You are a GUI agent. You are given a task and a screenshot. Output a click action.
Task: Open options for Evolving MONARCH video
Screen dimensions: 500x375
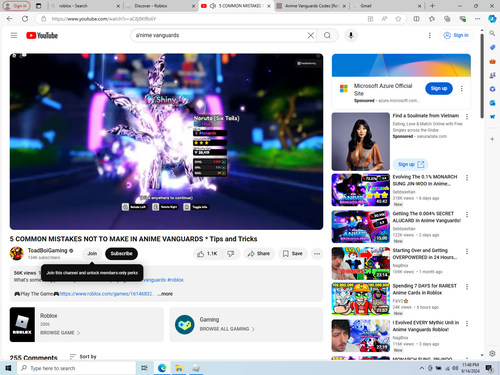467,178
